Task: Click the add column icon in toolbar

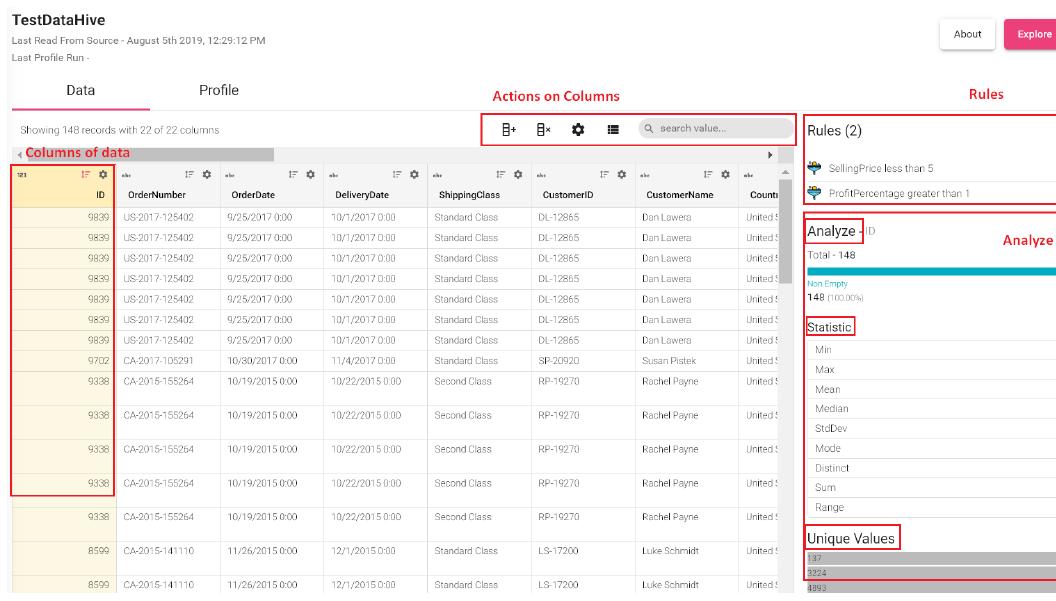Action: coord(508,129)
